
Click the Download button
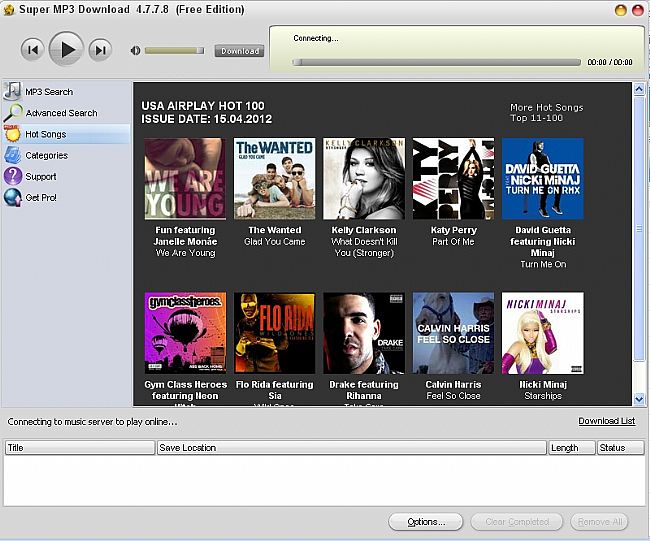point(239,51)
